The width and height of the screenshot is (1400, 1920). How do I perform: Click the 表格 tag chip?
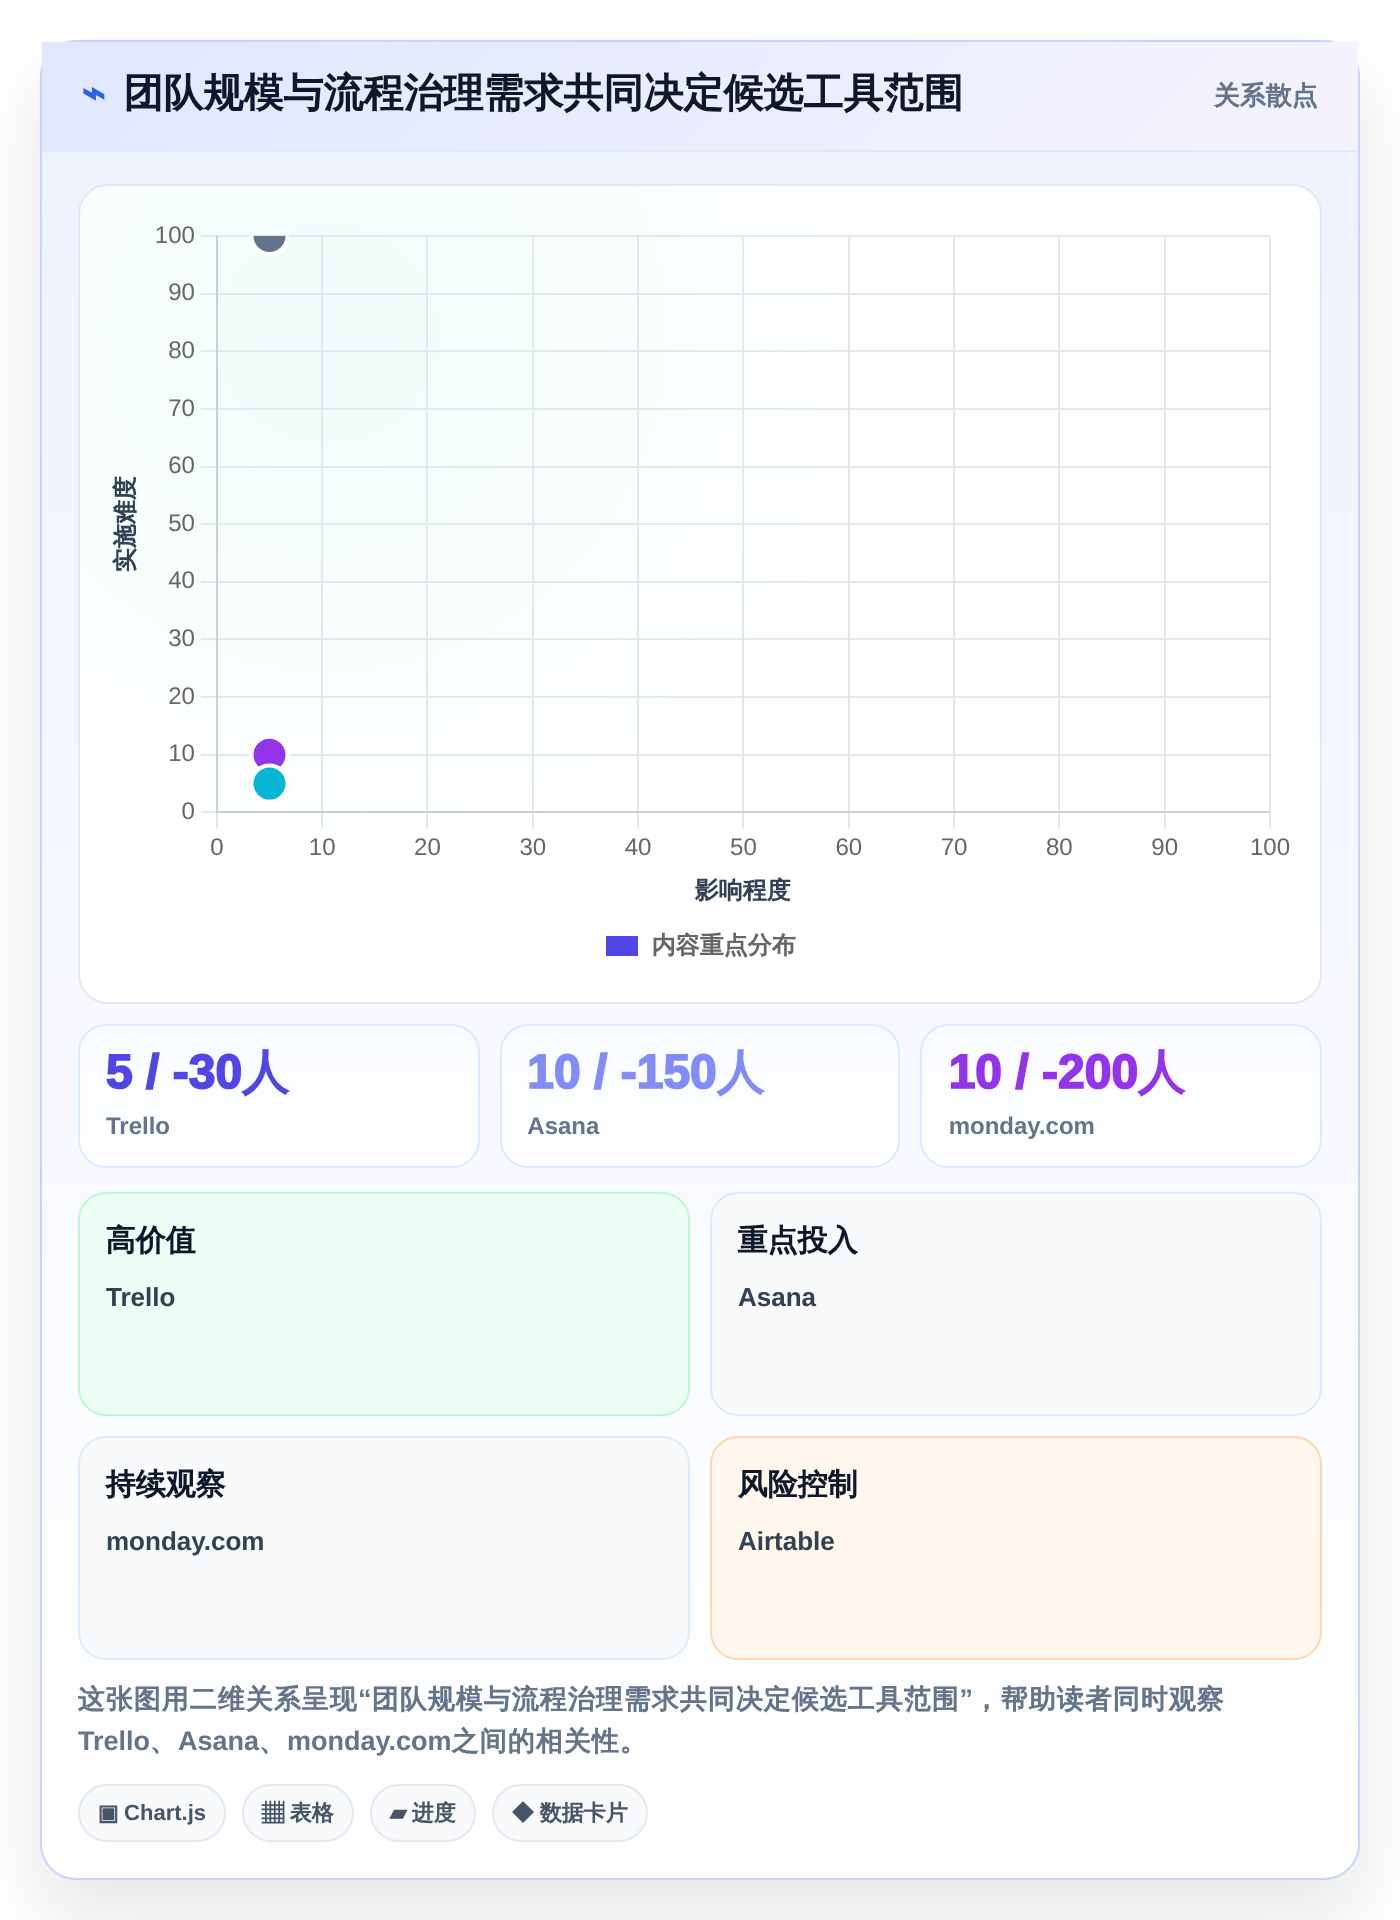298,1813
